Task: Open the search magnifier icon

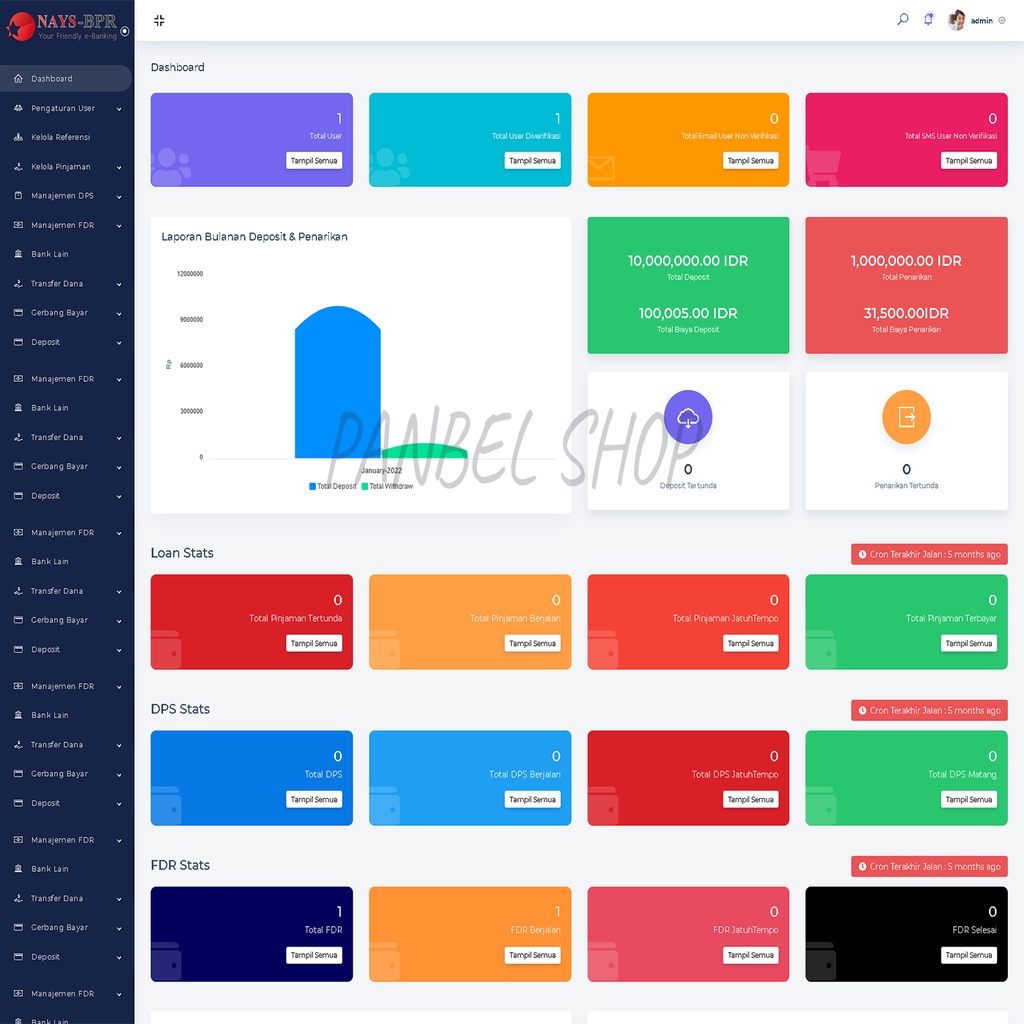Action: (903, 20)
